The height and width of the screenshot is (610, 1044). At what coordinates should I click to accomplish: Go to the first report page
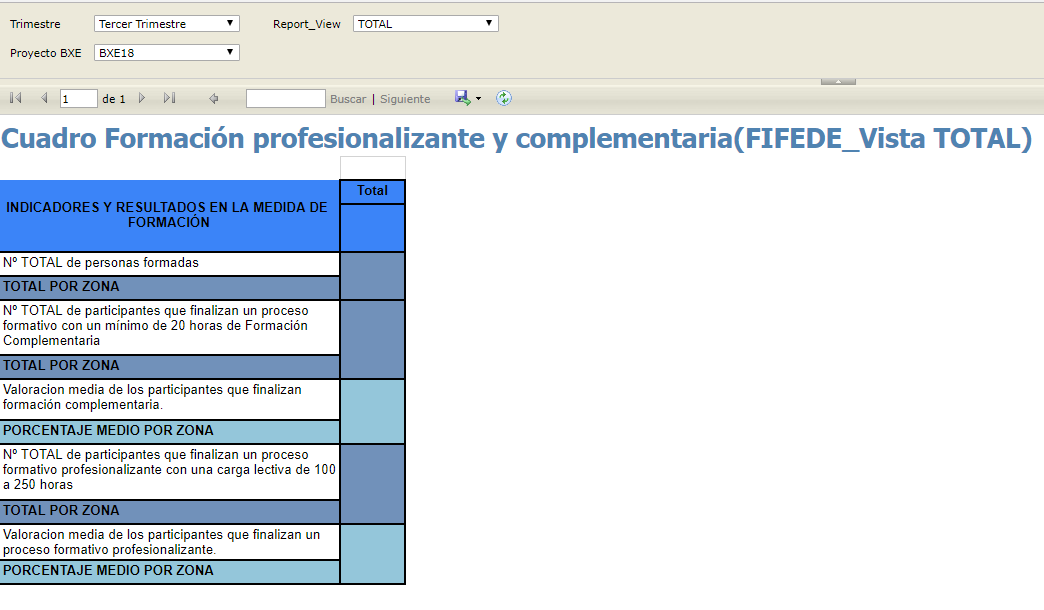[x=16, y=98]
